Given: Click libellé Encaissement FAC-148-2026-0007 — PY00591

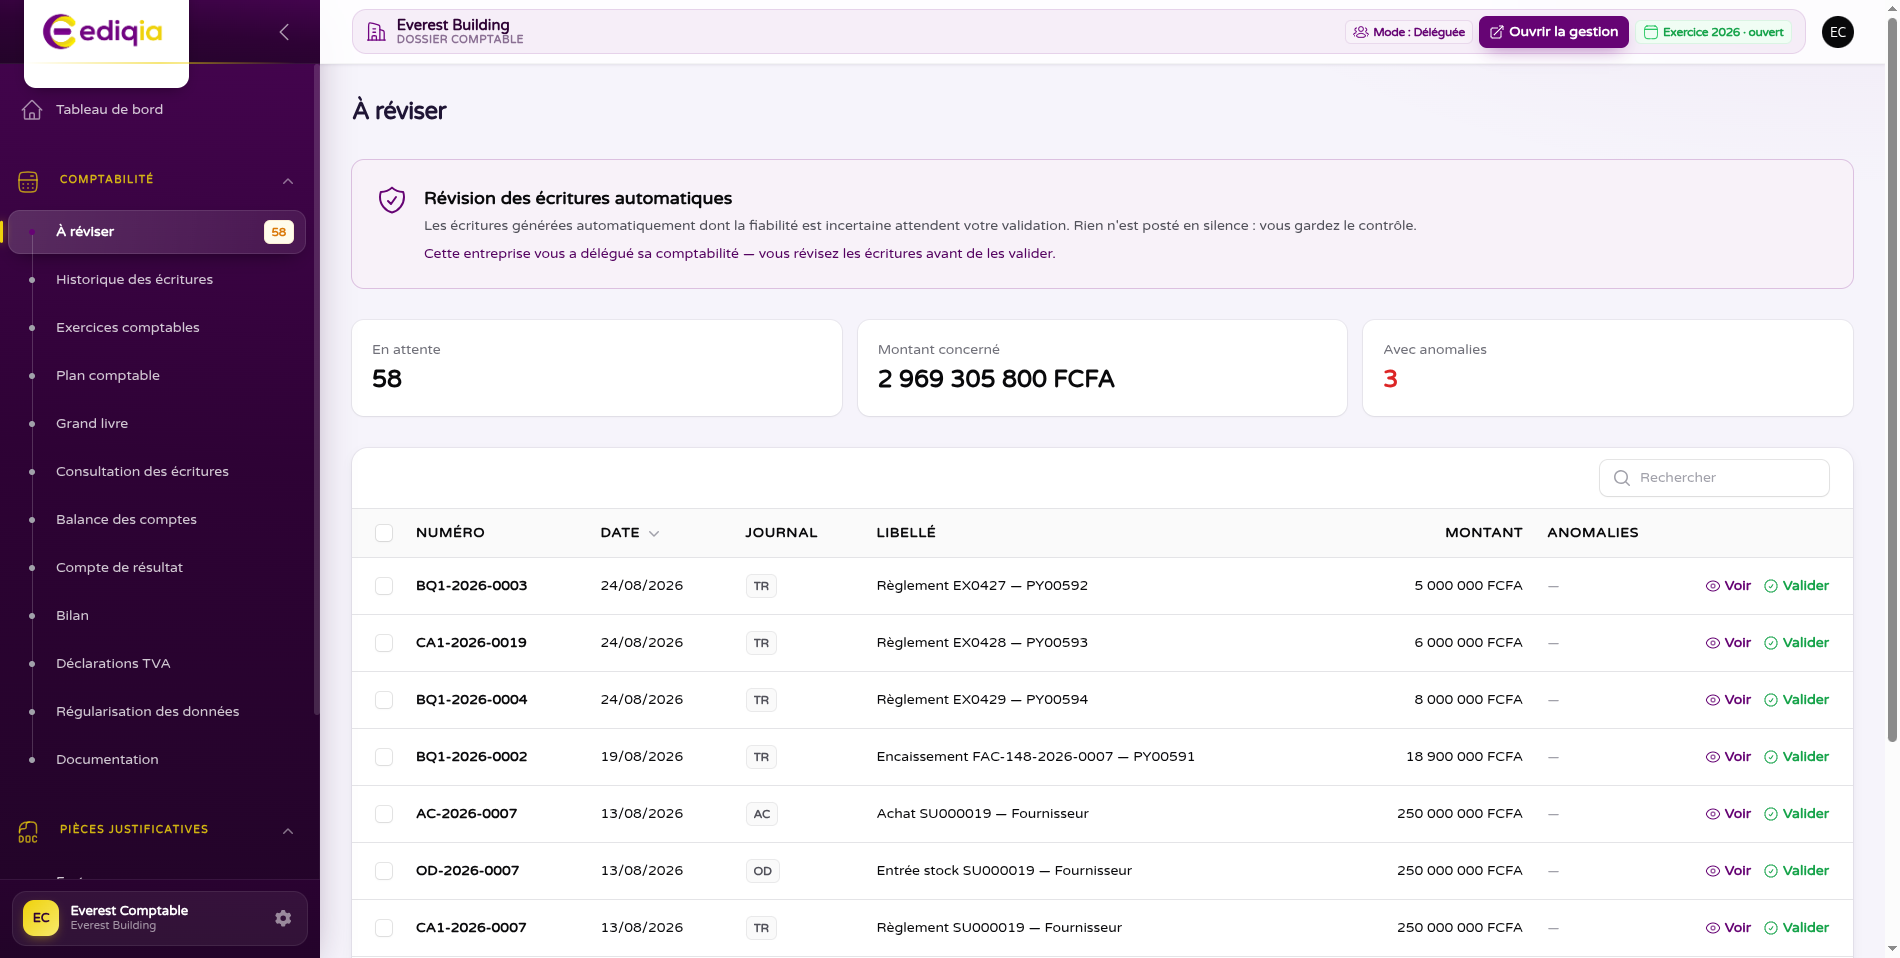Looking at the screenshot, I should pos(1035,757).
